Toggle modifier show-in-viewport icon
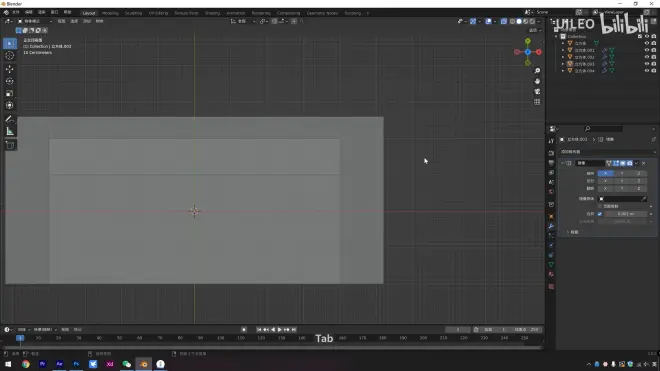660x371 pixels. coord(623,163)
